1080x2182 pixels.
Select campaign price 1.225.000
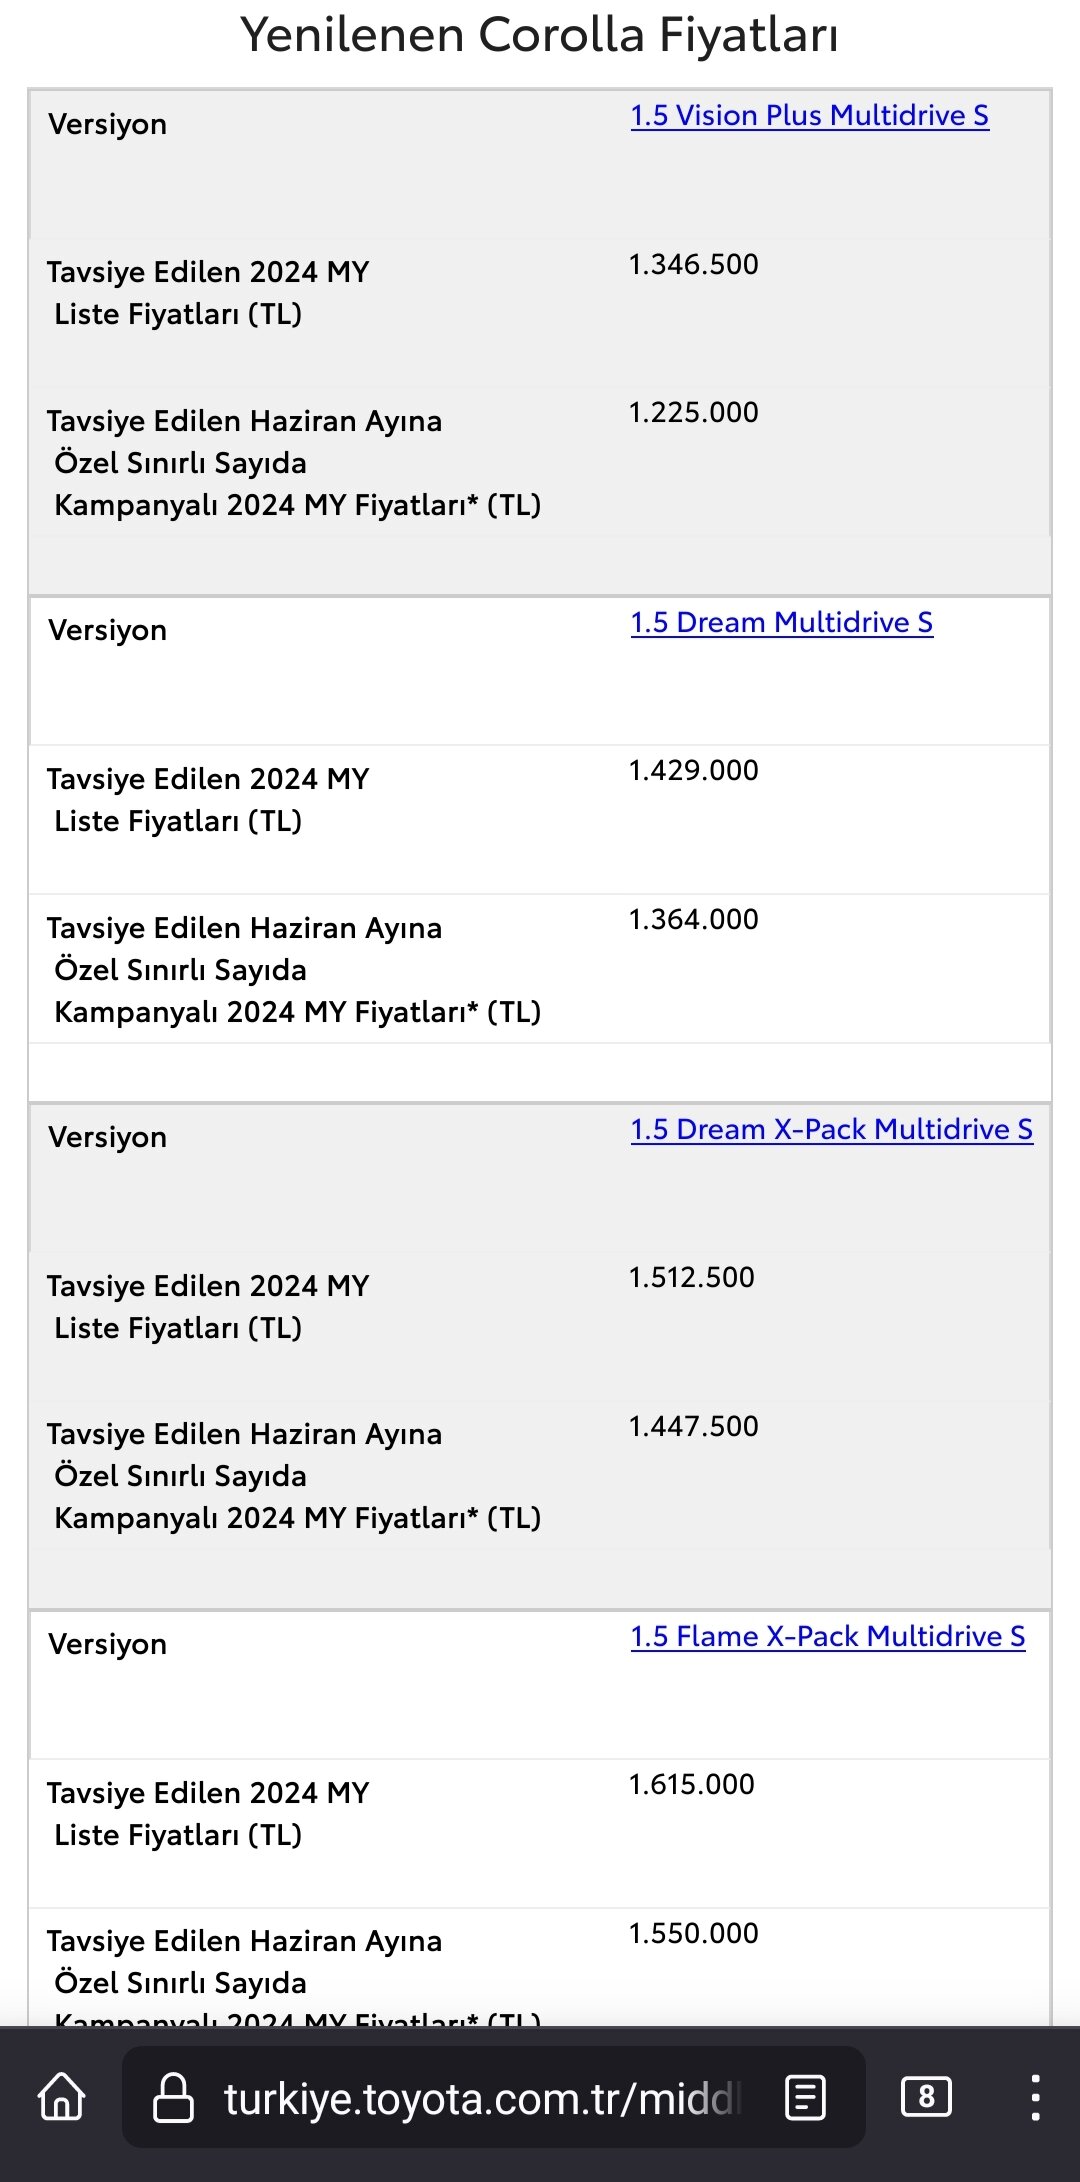[x=694, y=413]
